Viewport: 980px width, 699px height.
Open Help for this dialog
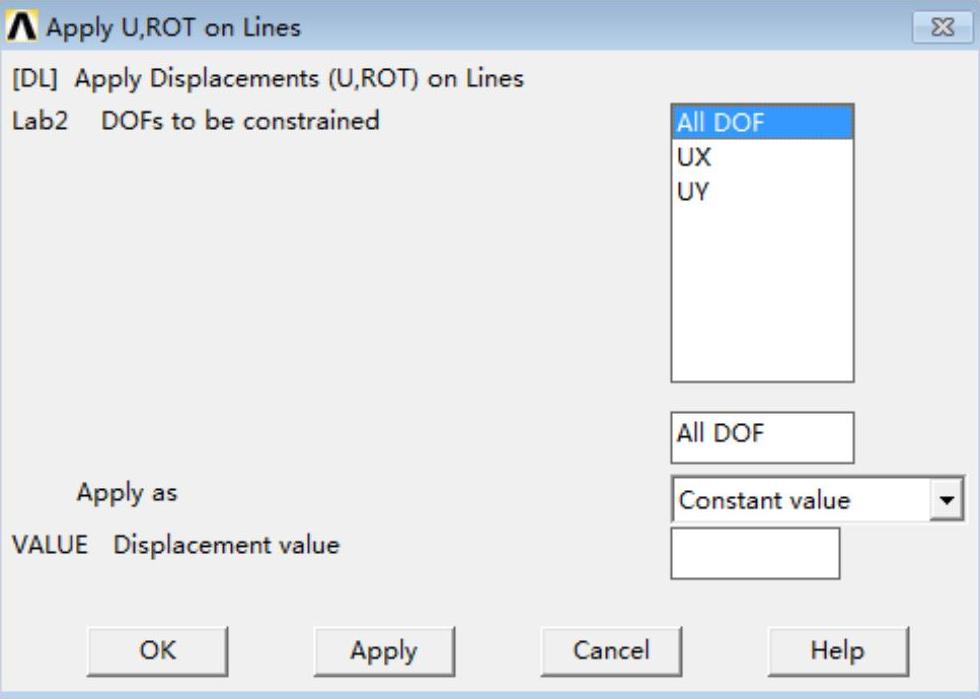pyautogui.click(x=838, y=651)
